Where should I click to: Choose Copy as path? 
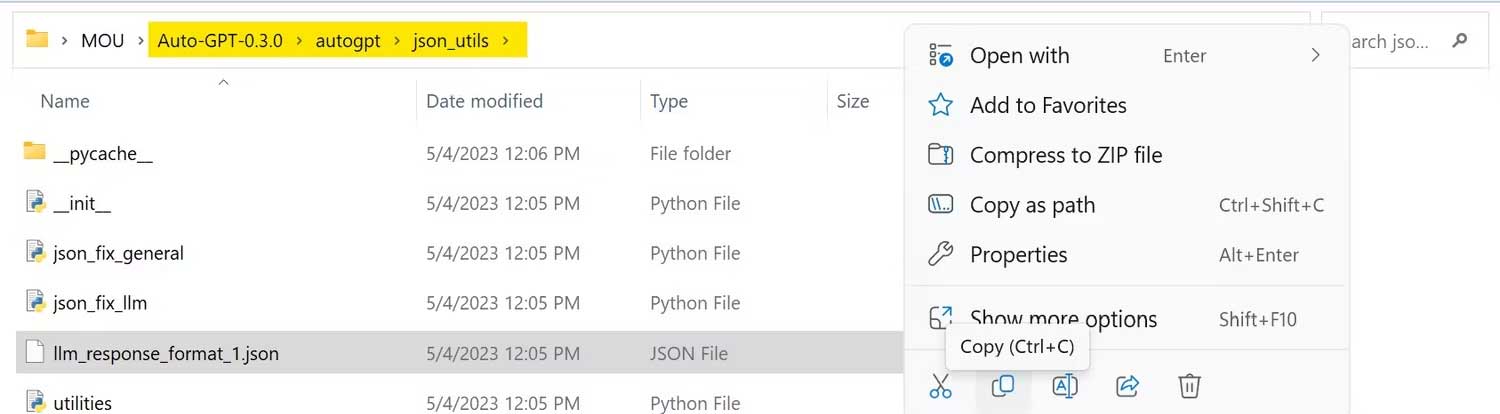coord(1032,205)
